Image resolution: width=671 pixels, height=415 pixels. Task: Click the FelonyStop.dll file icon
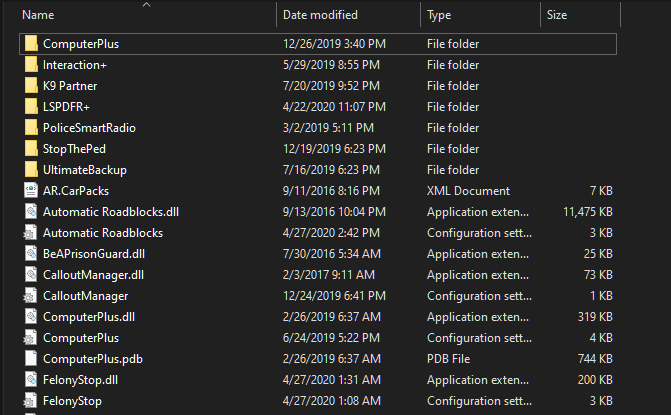click(x=31, y=380)
